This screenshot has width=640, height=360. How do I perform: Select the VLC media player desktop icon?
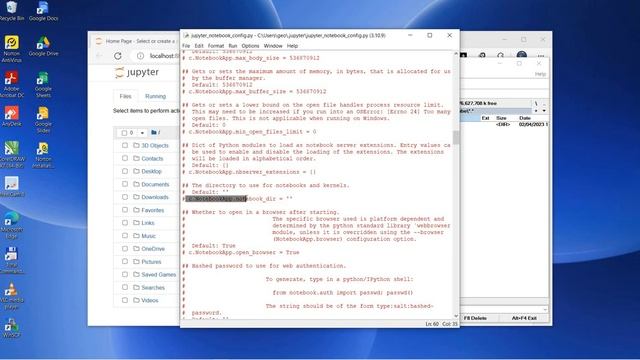(x=11, y=296)
